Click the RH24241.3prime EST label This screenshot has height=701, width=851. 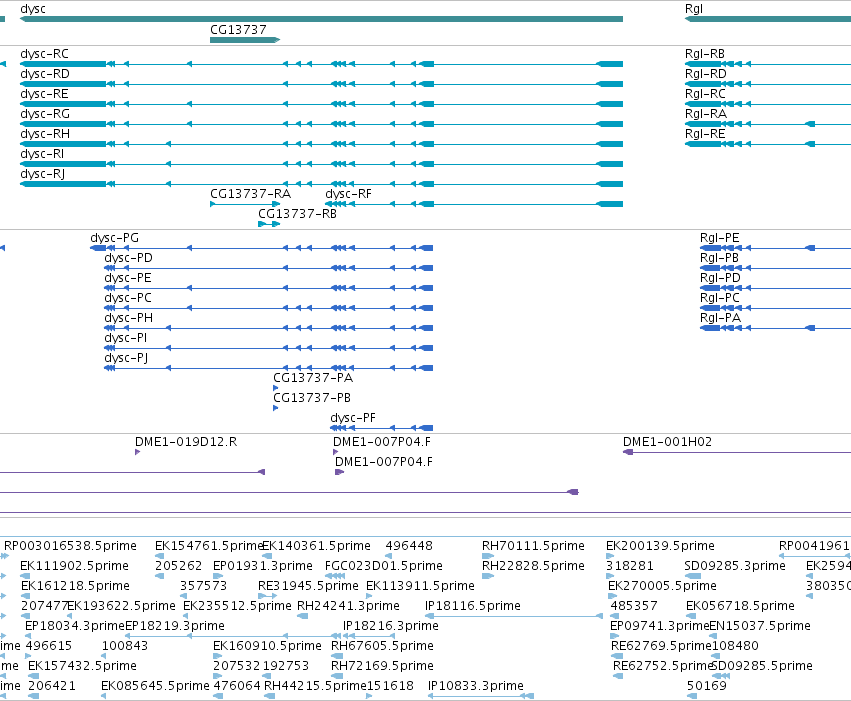click(x=348, y=606)
